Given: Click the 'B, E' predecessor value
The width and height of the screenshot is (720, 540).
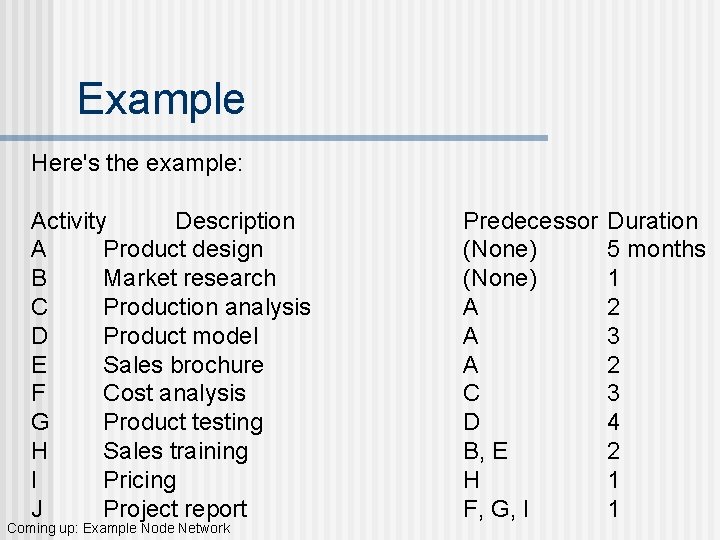Looking at the screenshot, I should click(x=485, y=452).
